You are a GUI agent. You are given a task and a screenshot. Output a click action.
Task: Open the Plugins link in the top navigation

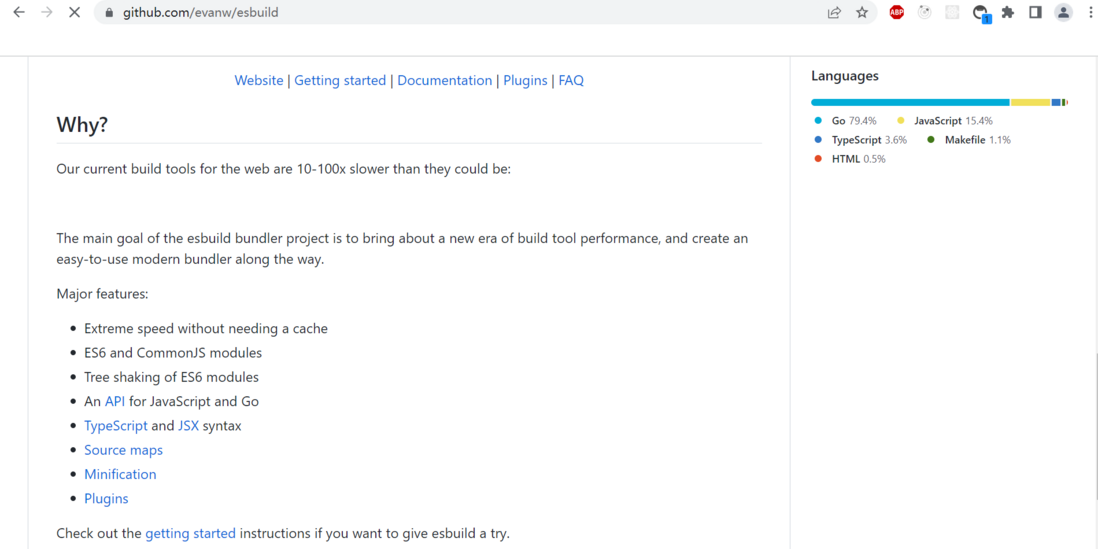click(525, 81)
